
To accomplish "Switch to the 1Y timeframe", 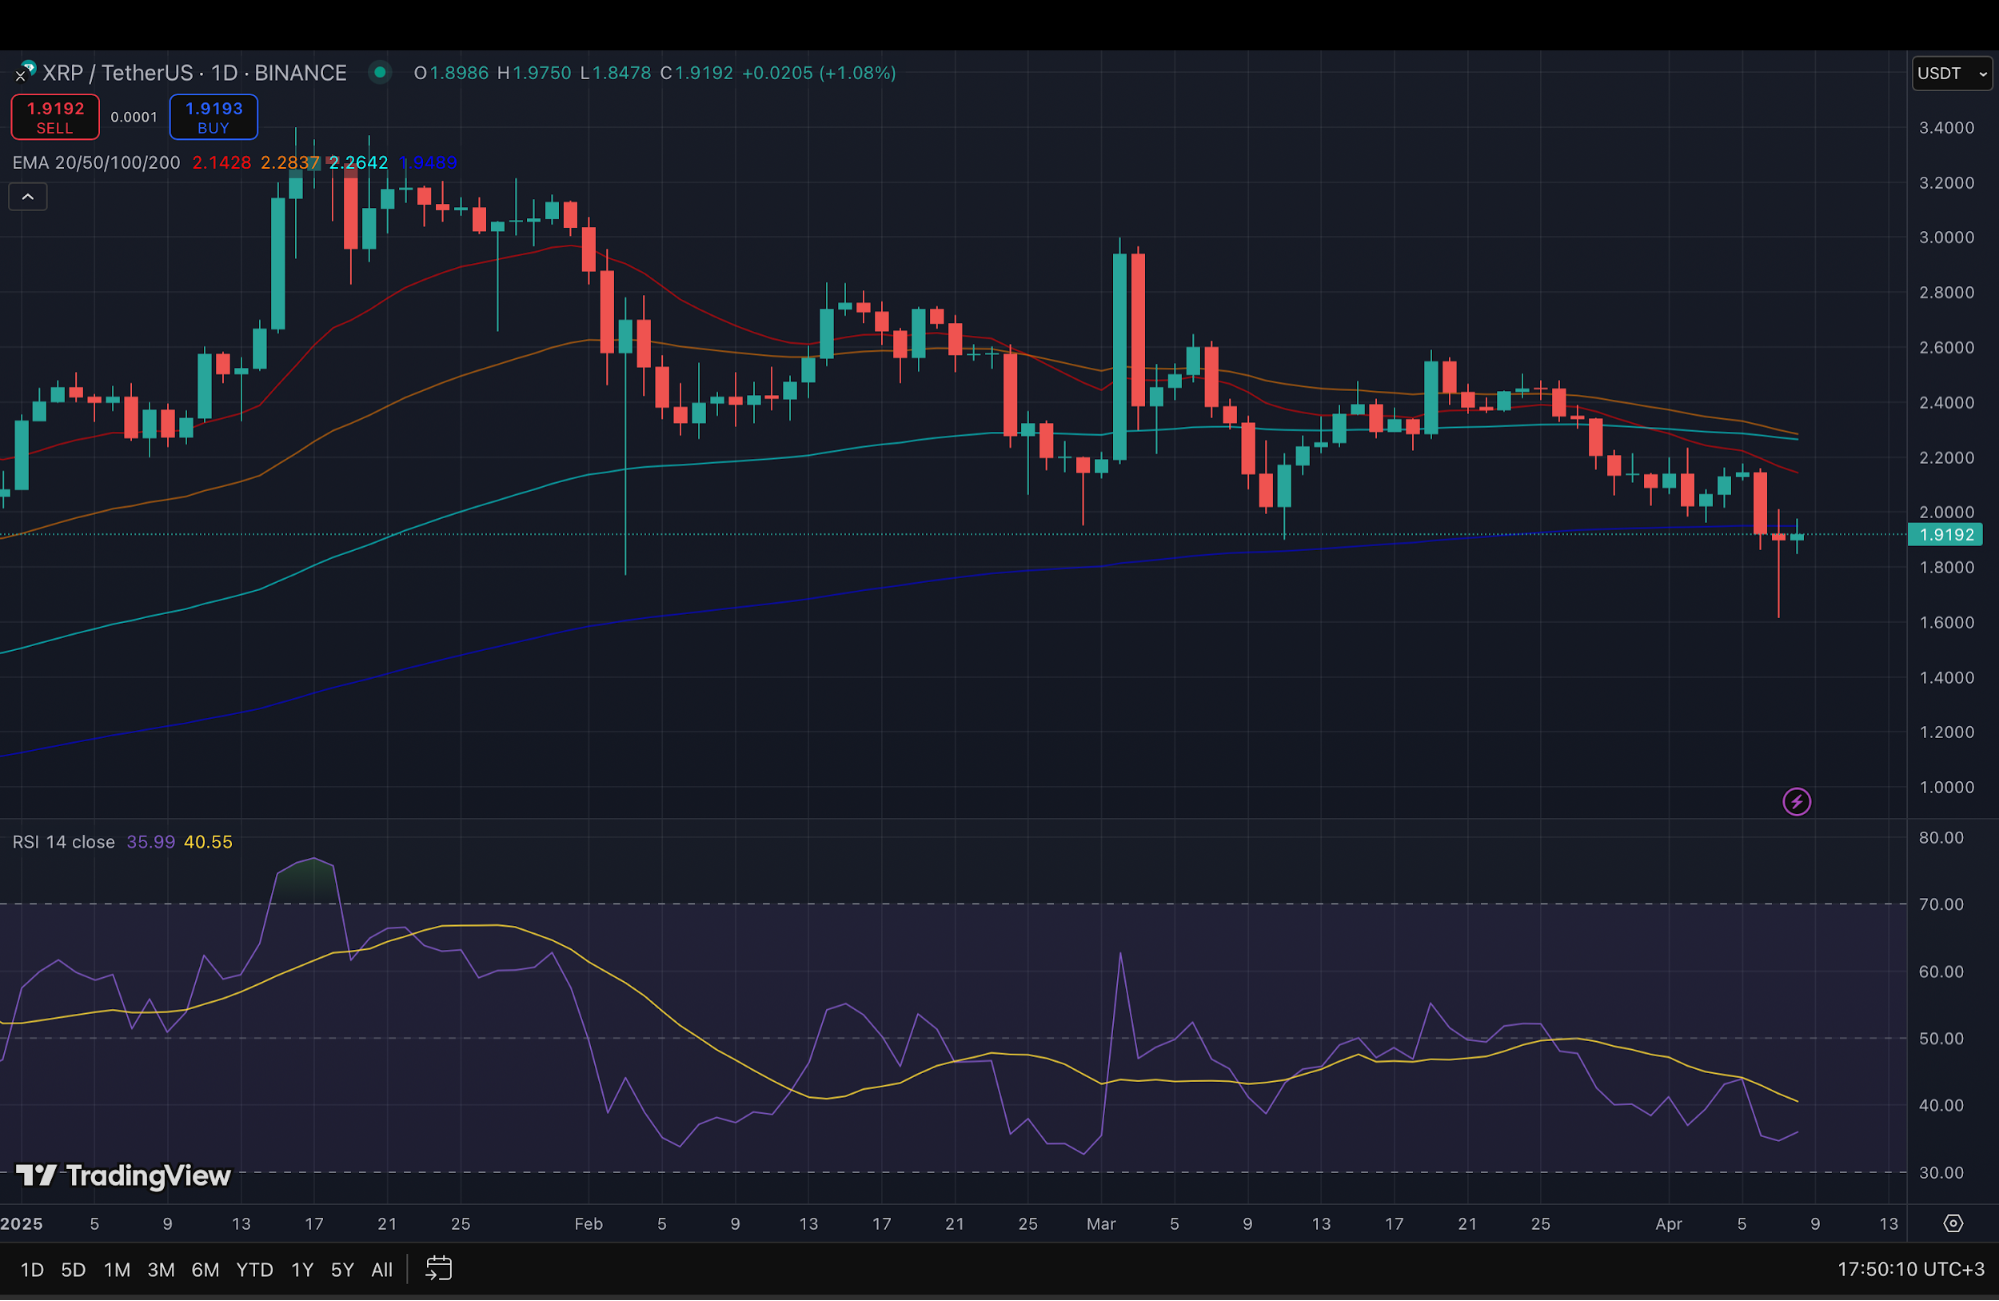I will click(301, 1268).
